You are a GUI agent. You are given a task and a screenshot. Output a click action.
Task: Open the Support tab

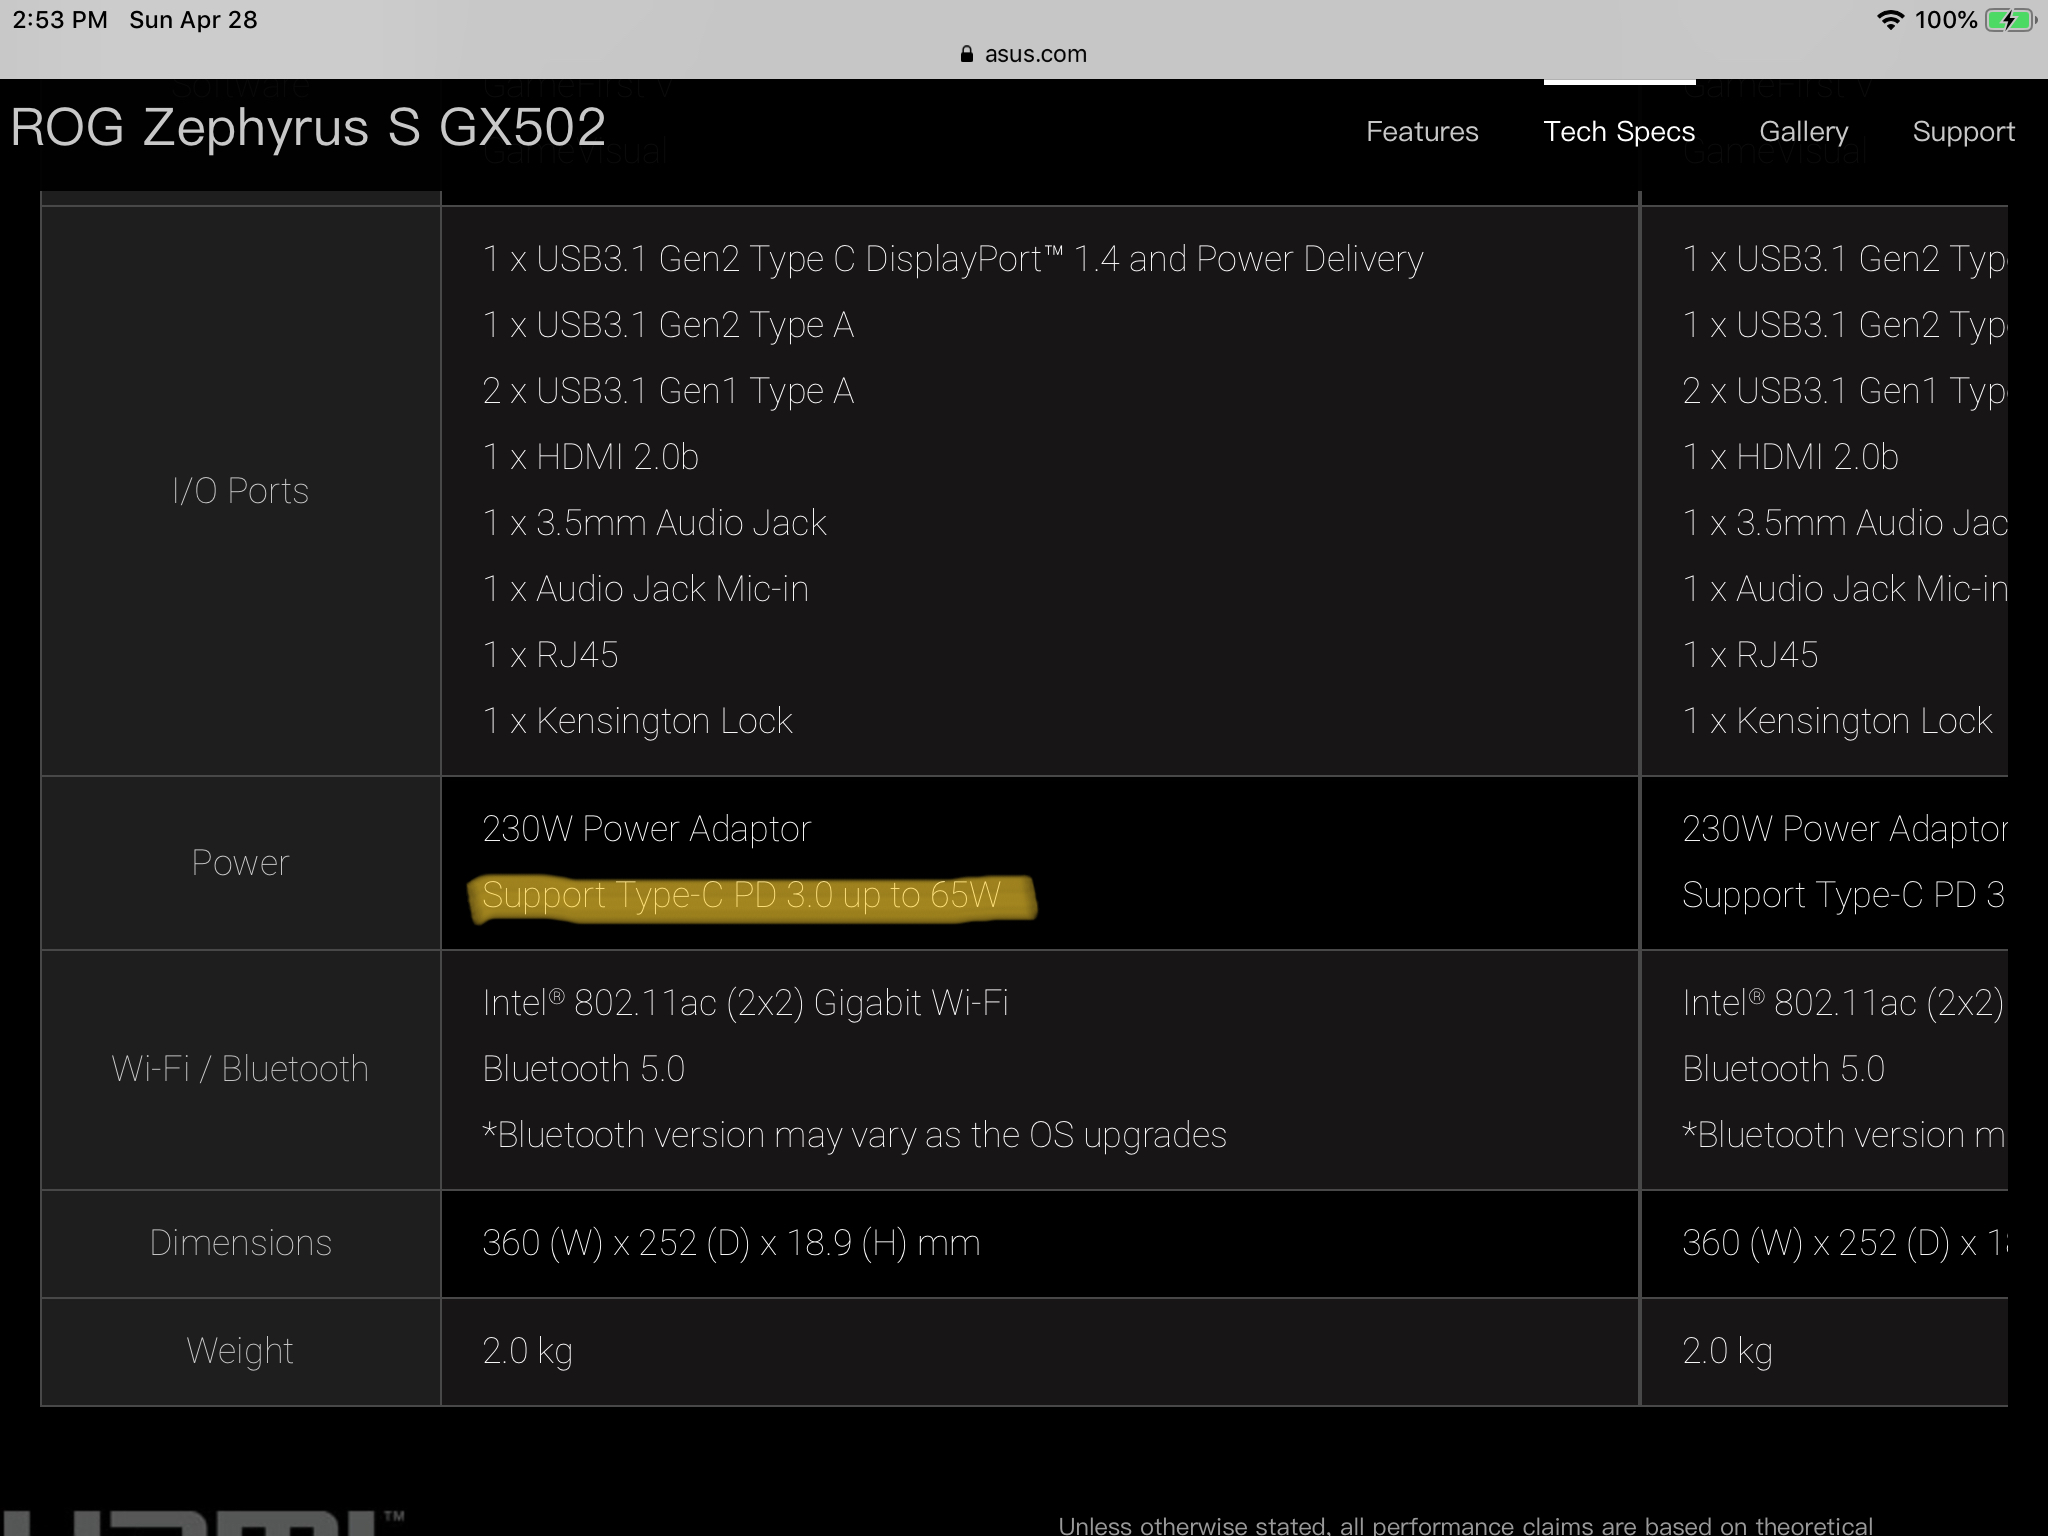tap(1963, 132)
